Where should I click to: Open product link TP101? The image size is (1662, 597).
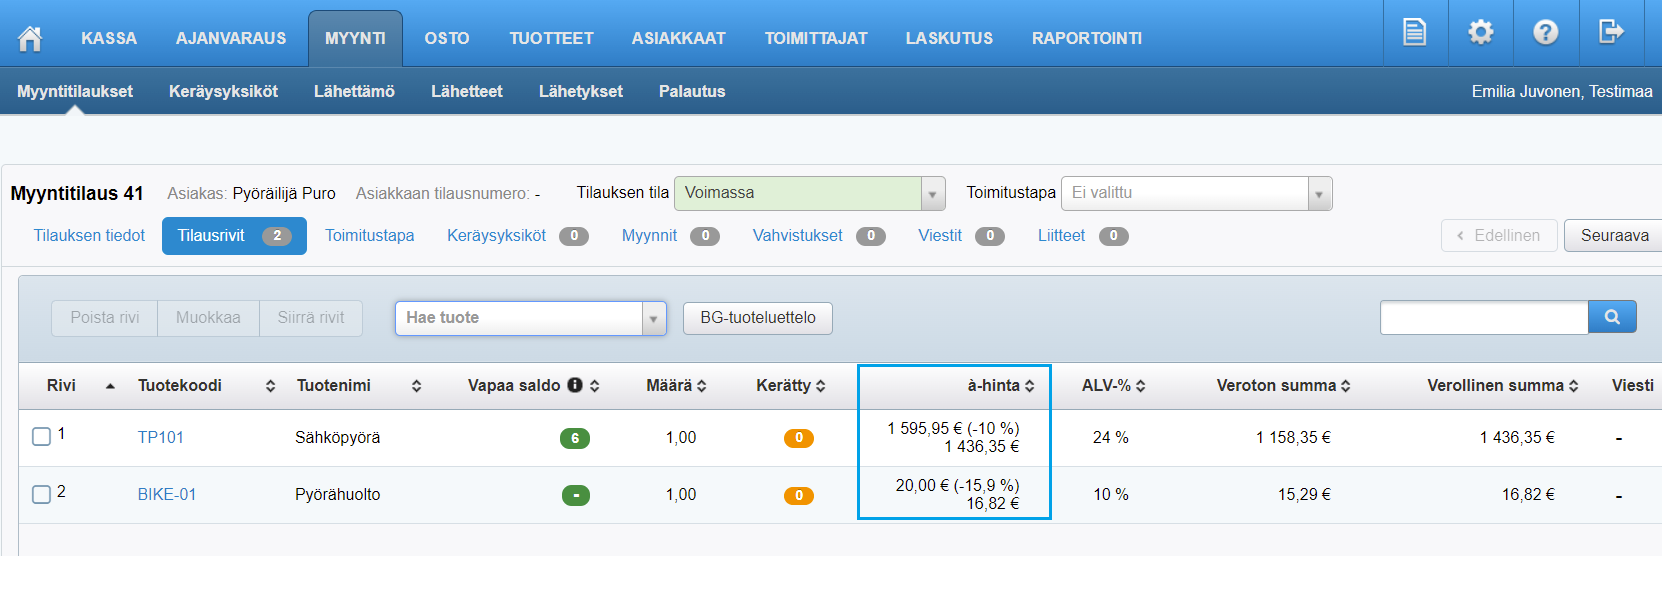[160, 438]
